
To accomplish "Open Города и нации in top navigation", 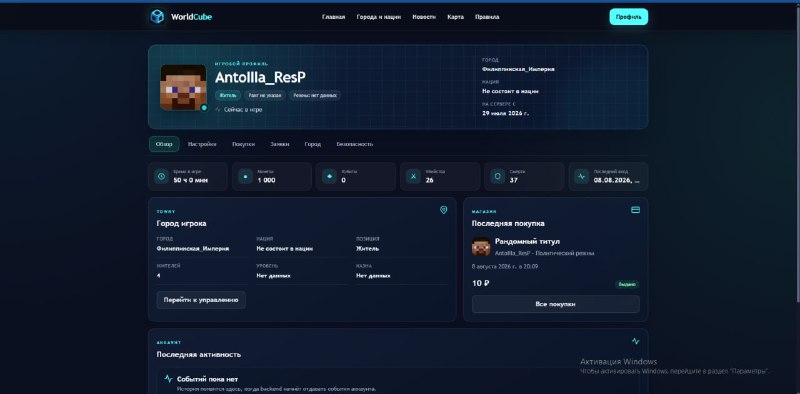I will [x=379, y=17].
